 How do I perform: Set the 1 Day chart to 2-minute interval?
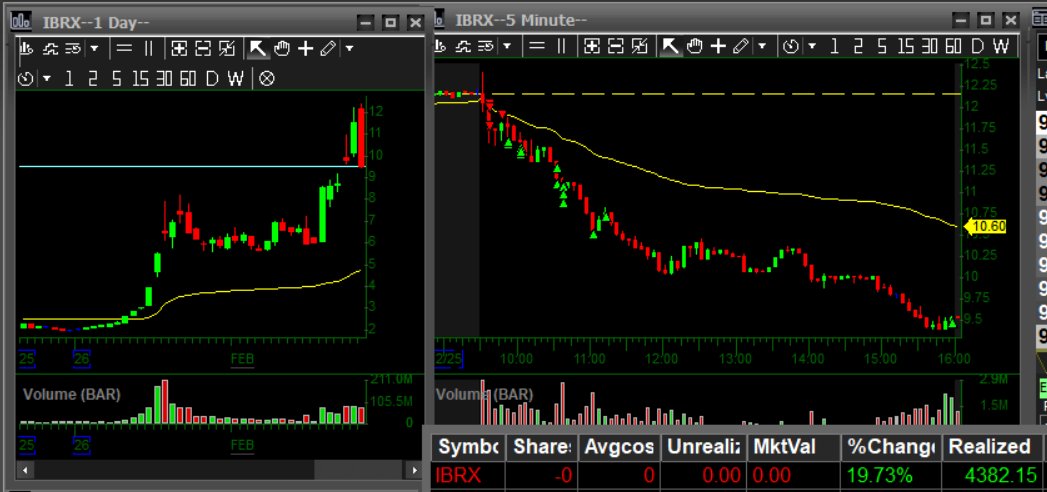click(92, 79)
